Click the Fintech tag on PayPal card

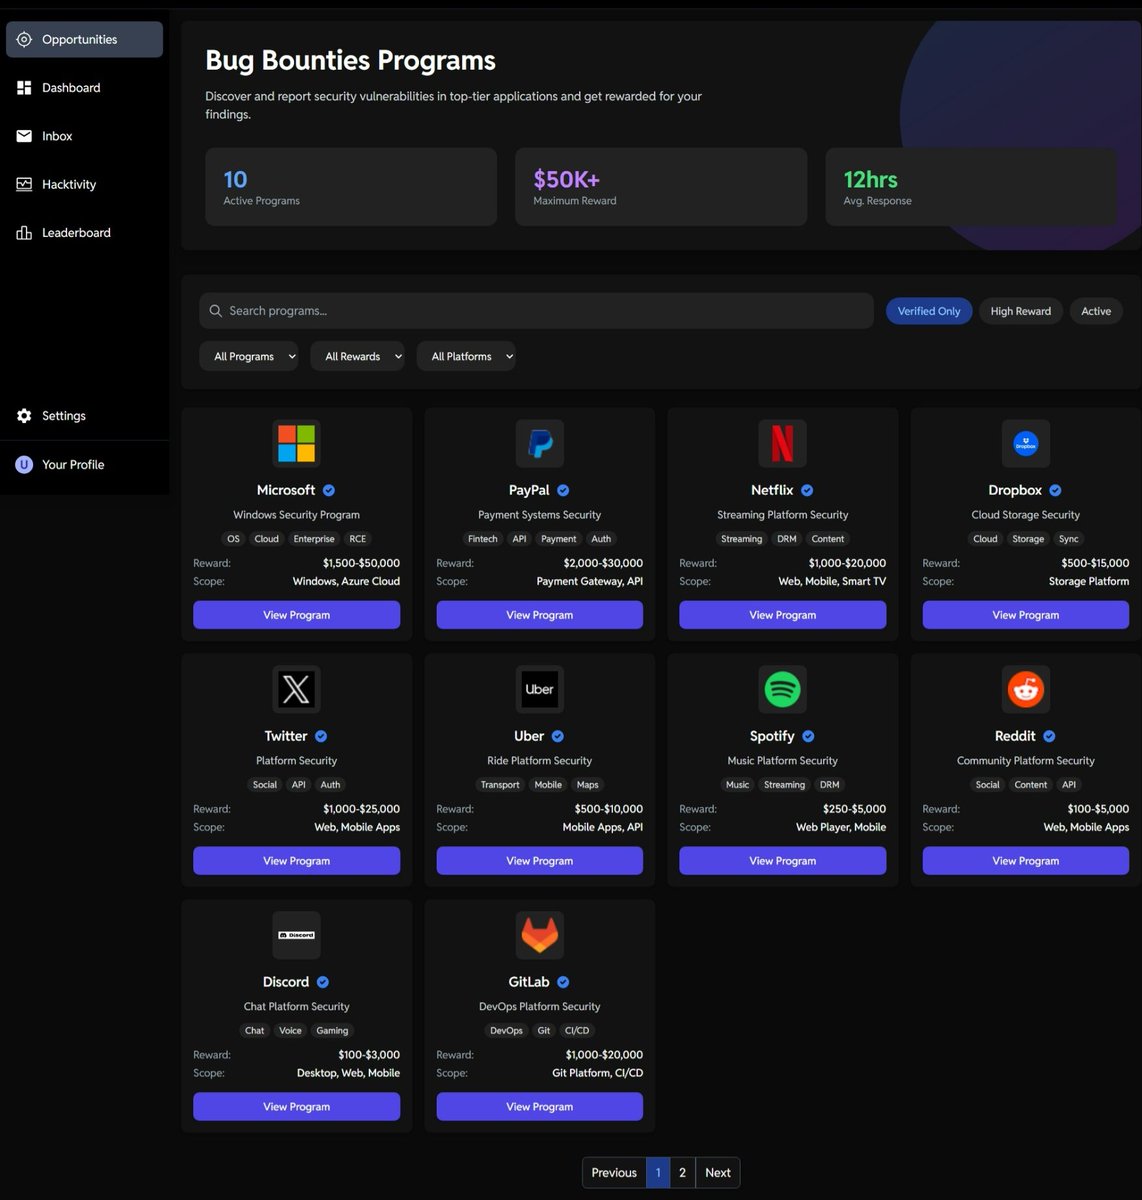coord(483,539)
